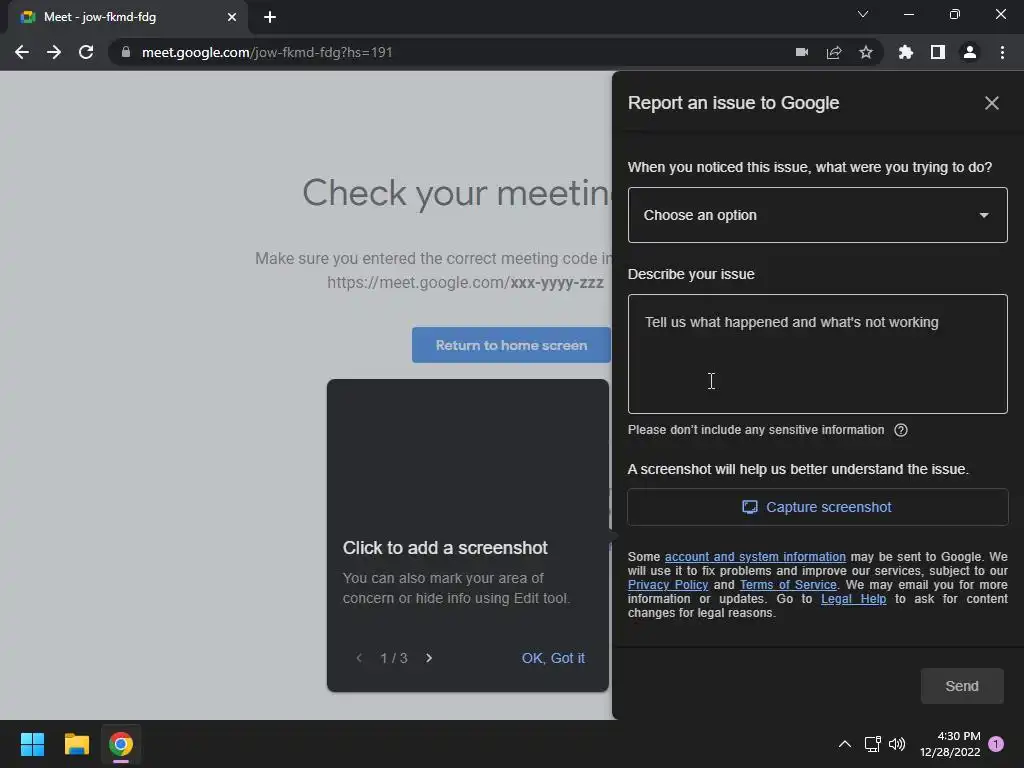The image size is (1024, 768).
Task: Toggle the browser side panel
Action: [938, 52]
